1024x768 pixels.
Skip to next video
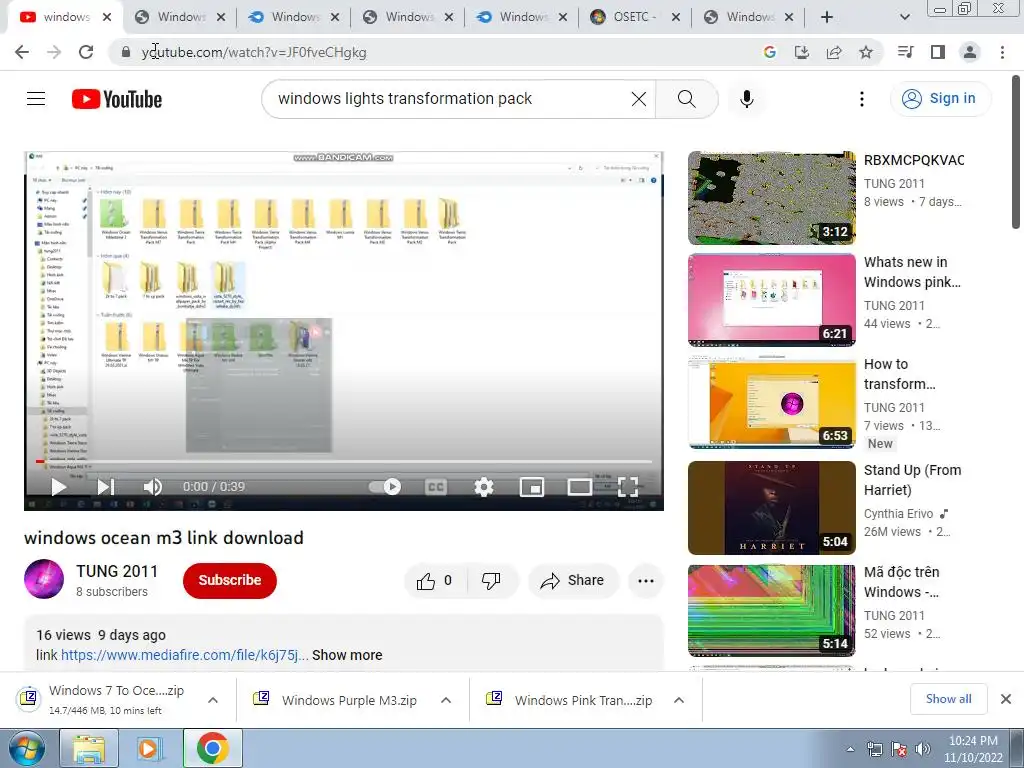(x=106, y=487)
